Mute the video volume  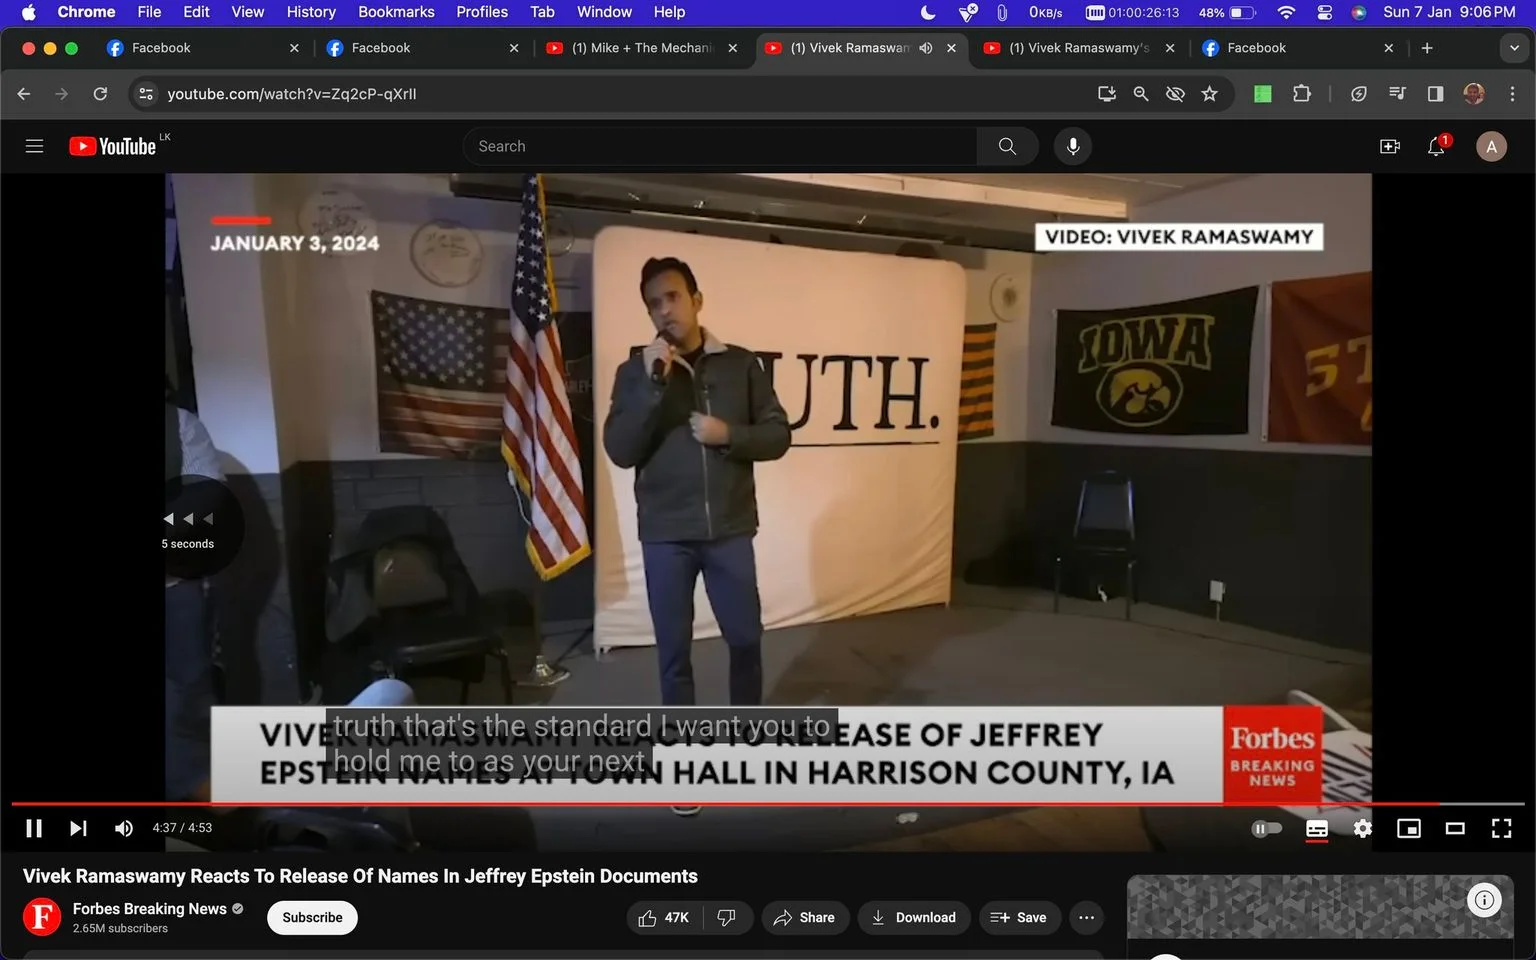(x=124, y=828)
